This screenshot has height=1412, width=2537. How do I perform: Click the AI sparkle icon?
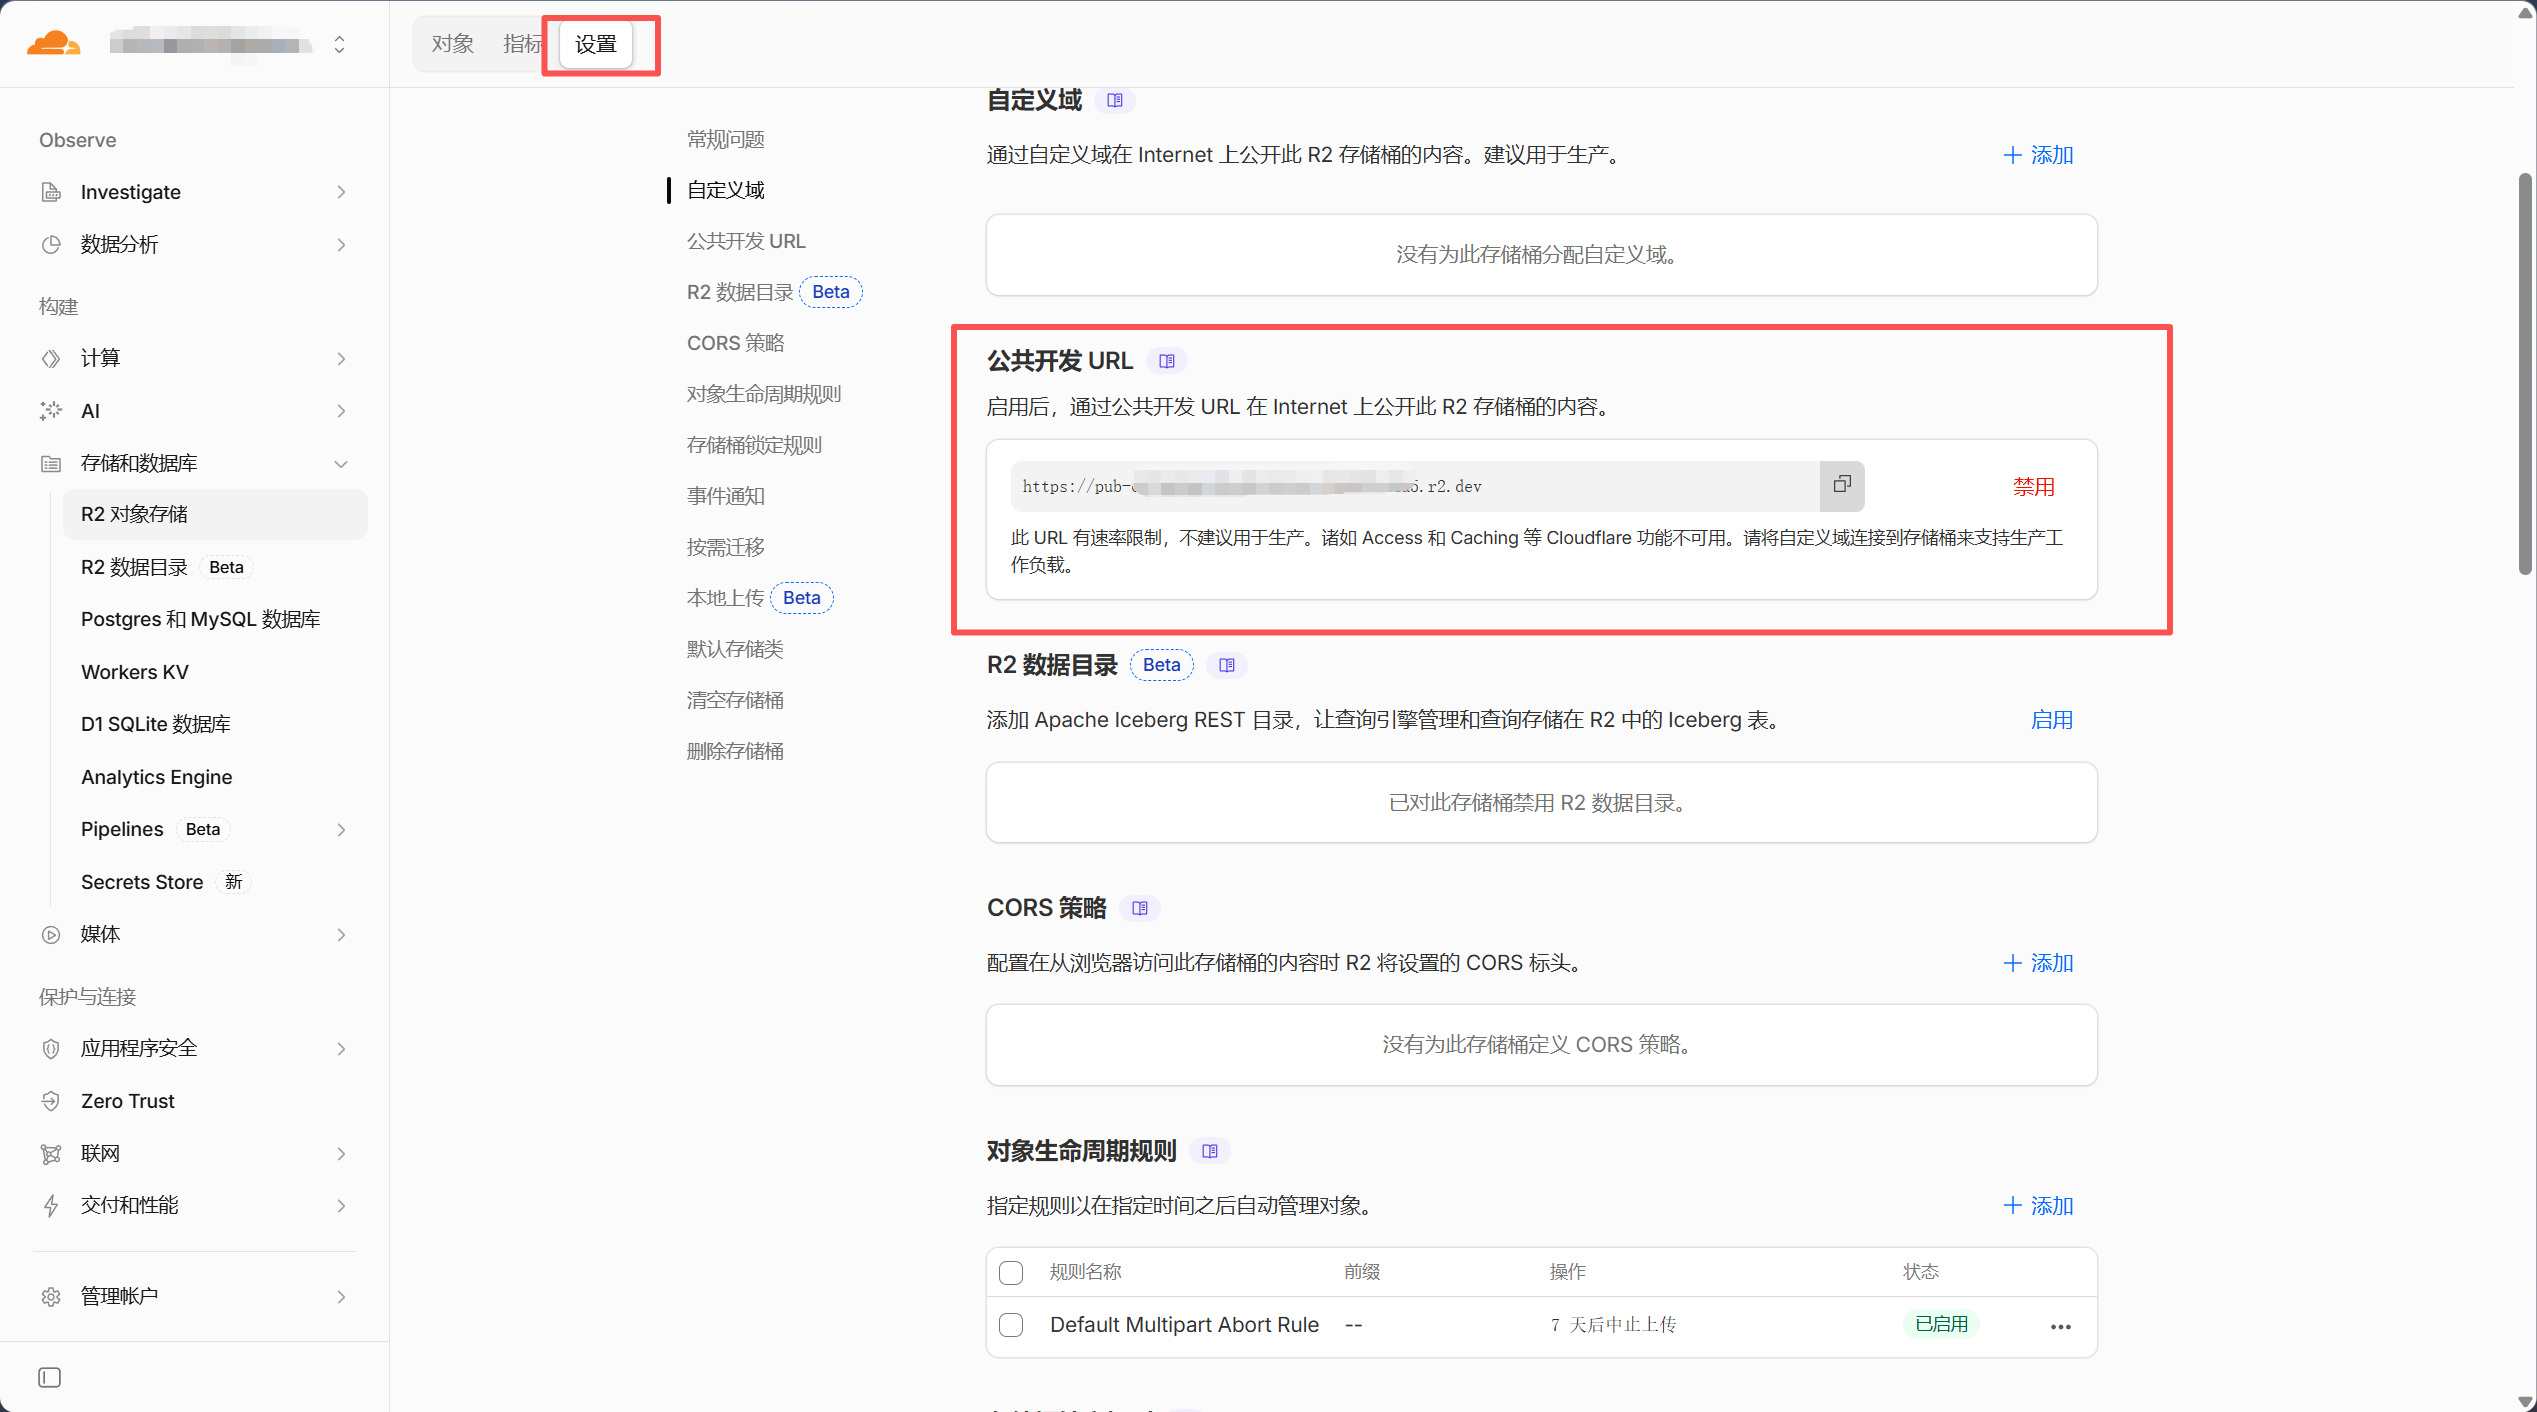click(x=51, y=411)
